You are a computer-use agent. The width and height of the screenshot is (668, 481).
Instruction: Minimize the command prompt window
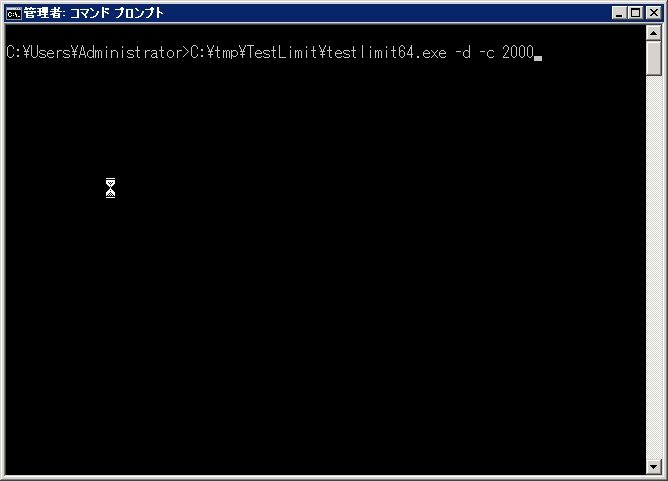619,13
